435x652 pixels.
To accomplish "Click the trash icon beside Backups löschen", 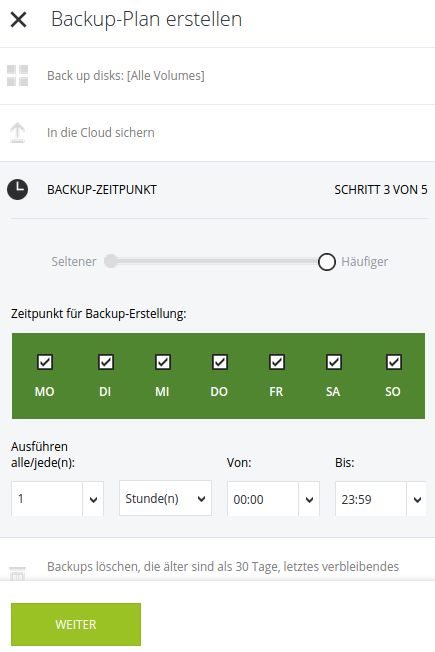I will 17,574.
